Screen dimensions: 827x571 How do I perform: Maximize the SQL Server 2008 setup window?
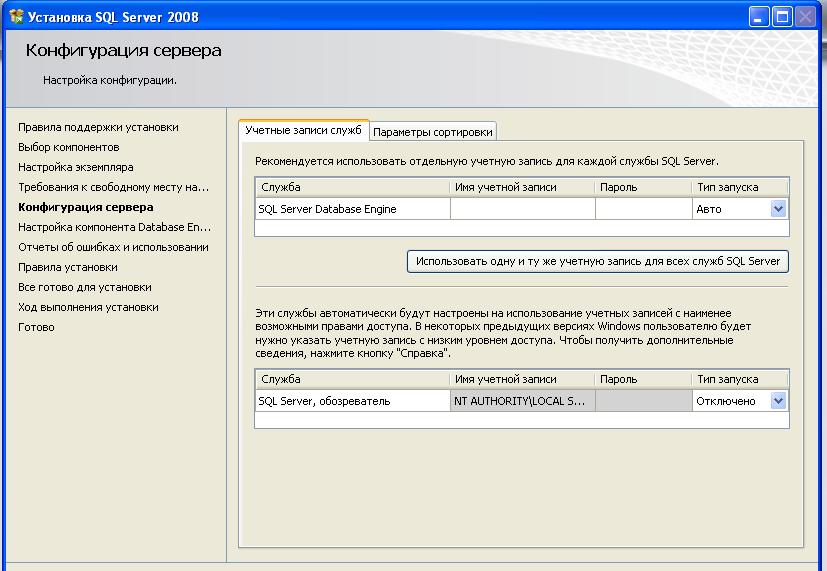(x=782, y=17)
